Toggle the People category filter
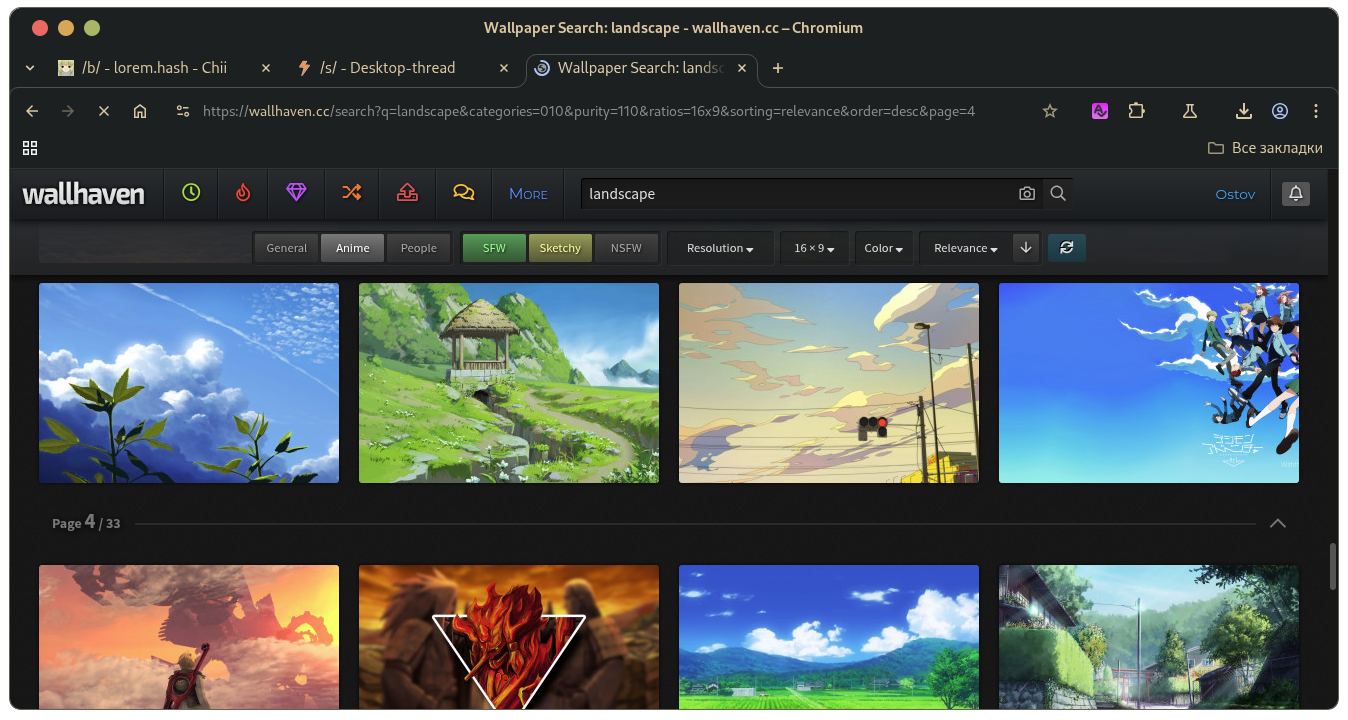The image size is (1348, 720). click(x=419, y=248)
